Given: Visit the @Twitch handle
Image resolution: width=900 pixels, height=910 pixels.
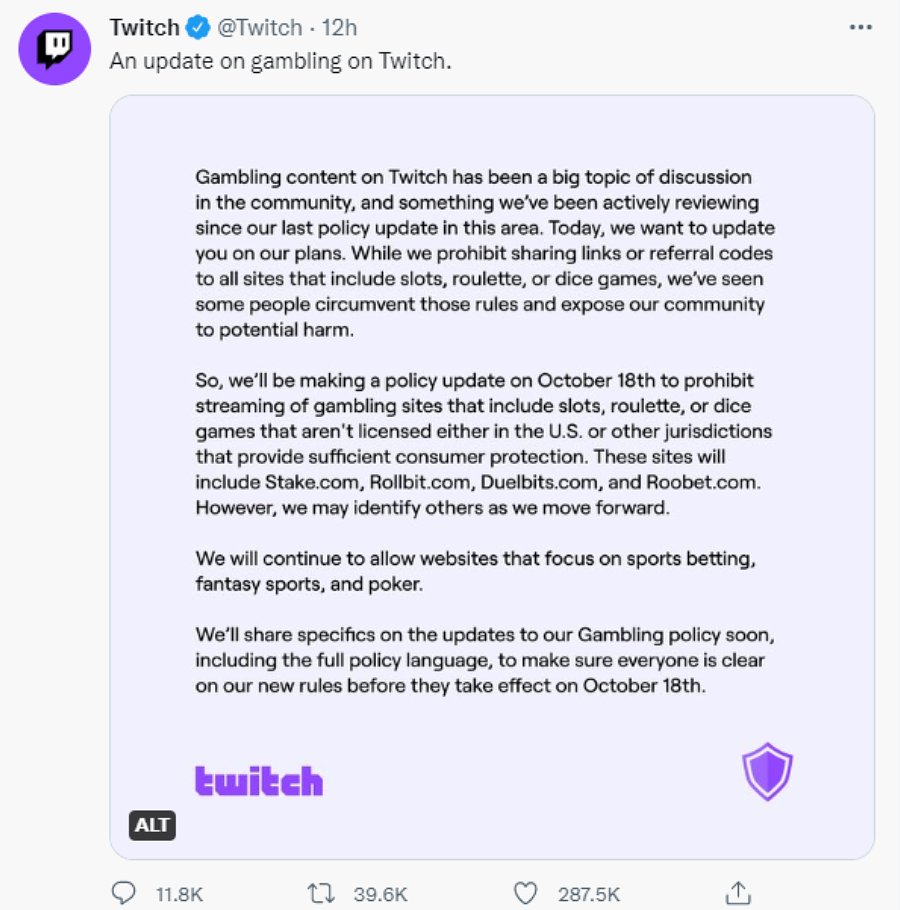Looking at the screenshot, I should point(263,28).
